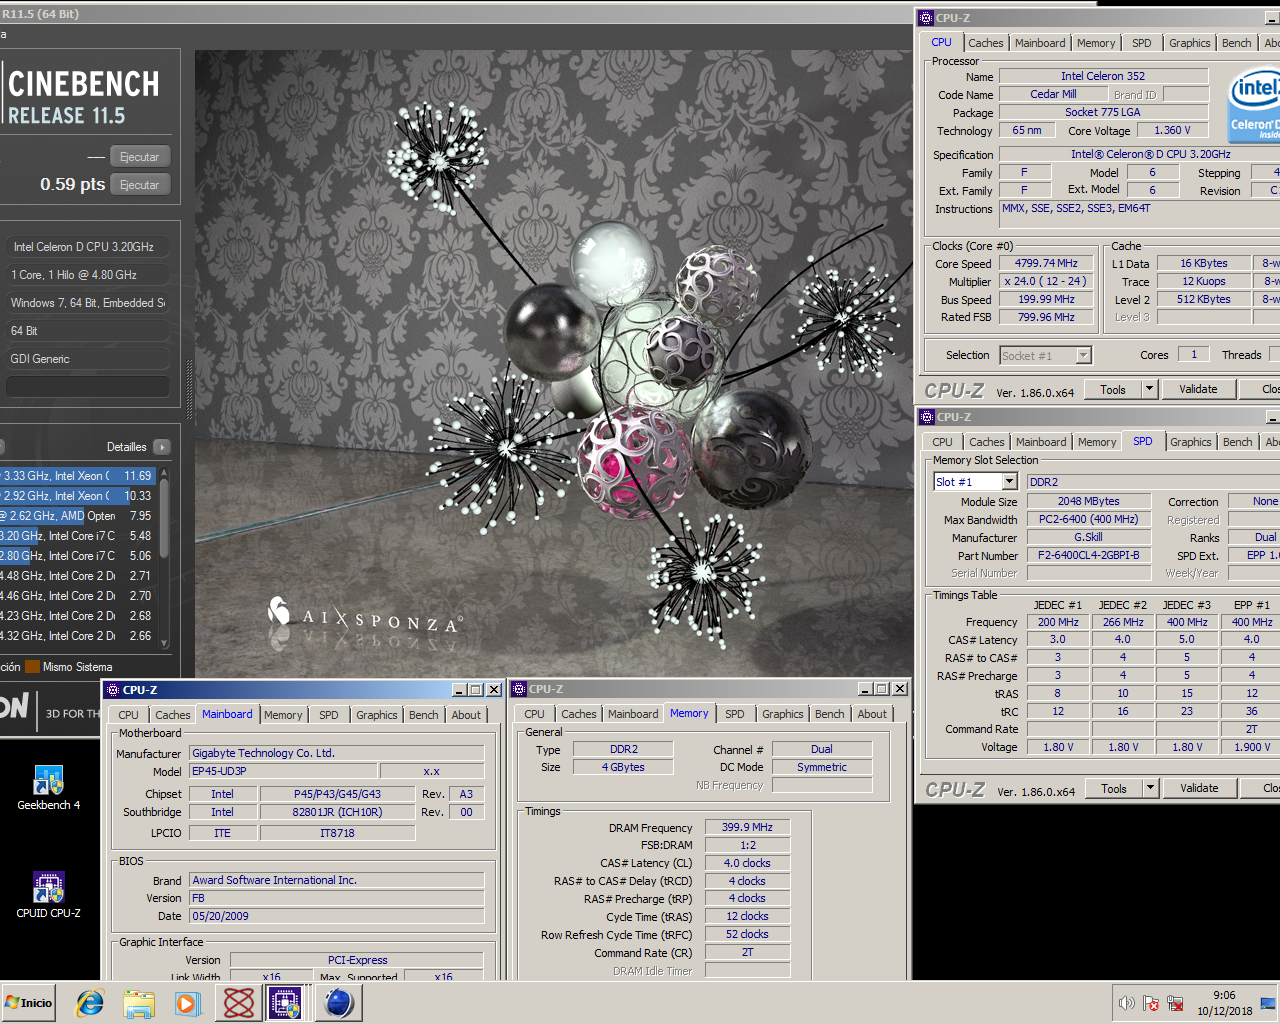Open Tools dropdown arrow in CPU window
Screen dimensions: 1280x1024
pos(1150,389)
